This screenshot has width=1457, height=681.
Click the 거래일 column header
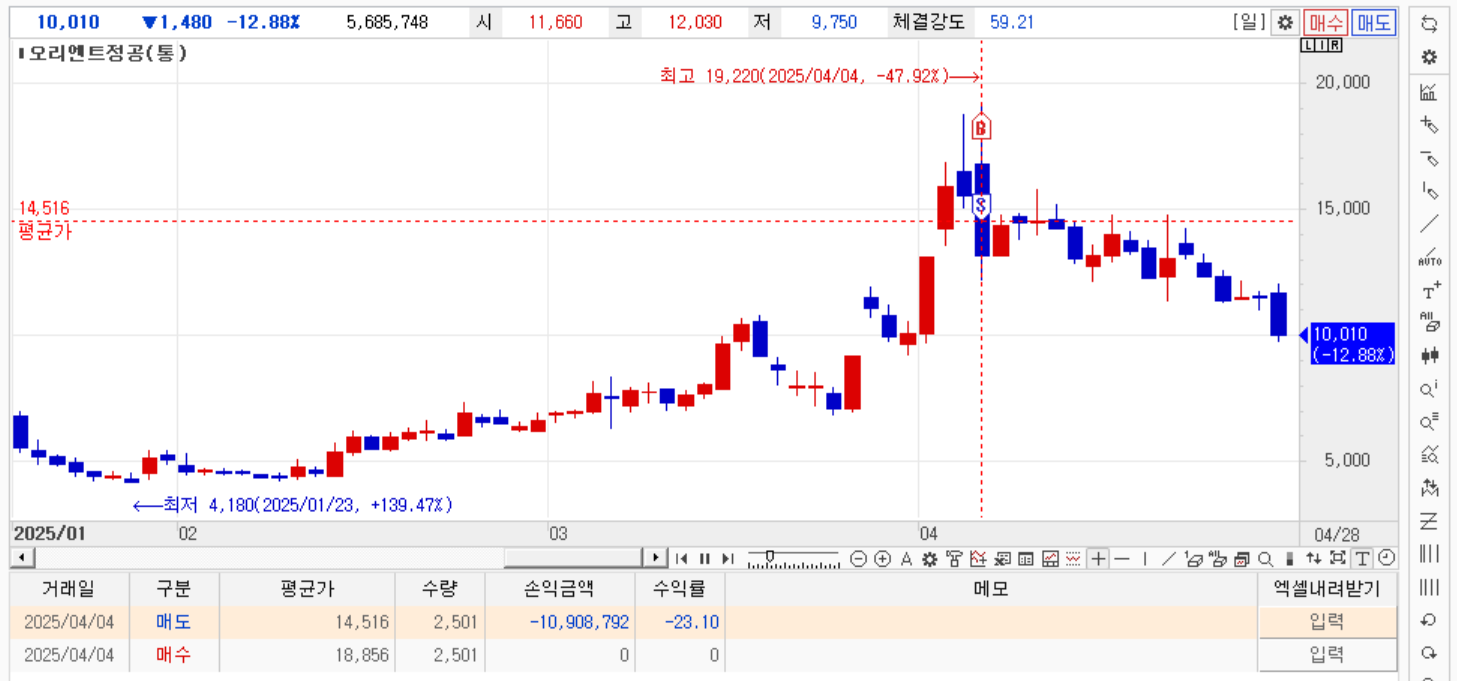[69, 588]
